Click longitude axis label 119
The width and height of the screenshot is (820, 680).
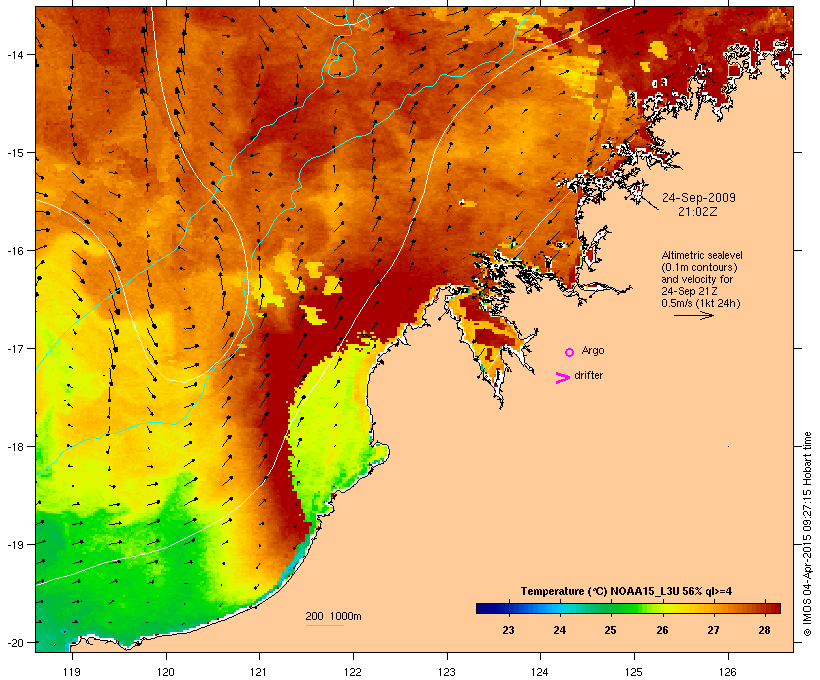72,672
